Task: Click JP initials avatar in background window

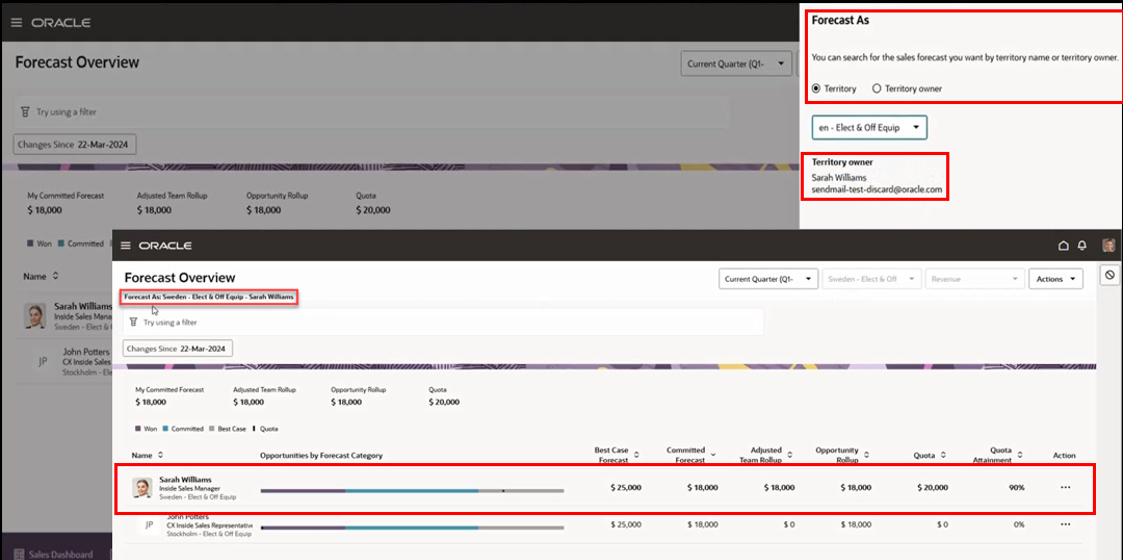Action: coord(43,361)
